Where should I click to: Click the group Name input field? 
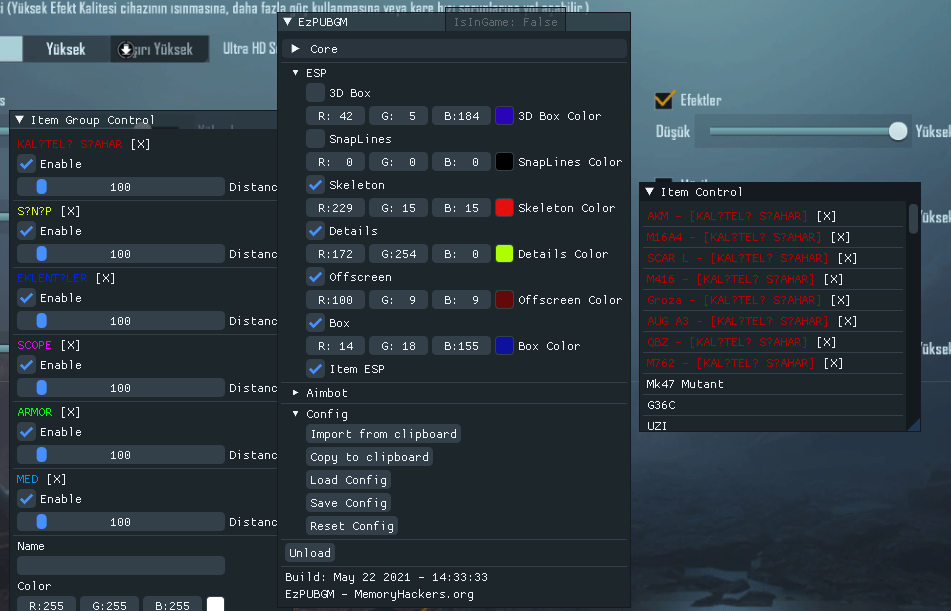point(121,565)
